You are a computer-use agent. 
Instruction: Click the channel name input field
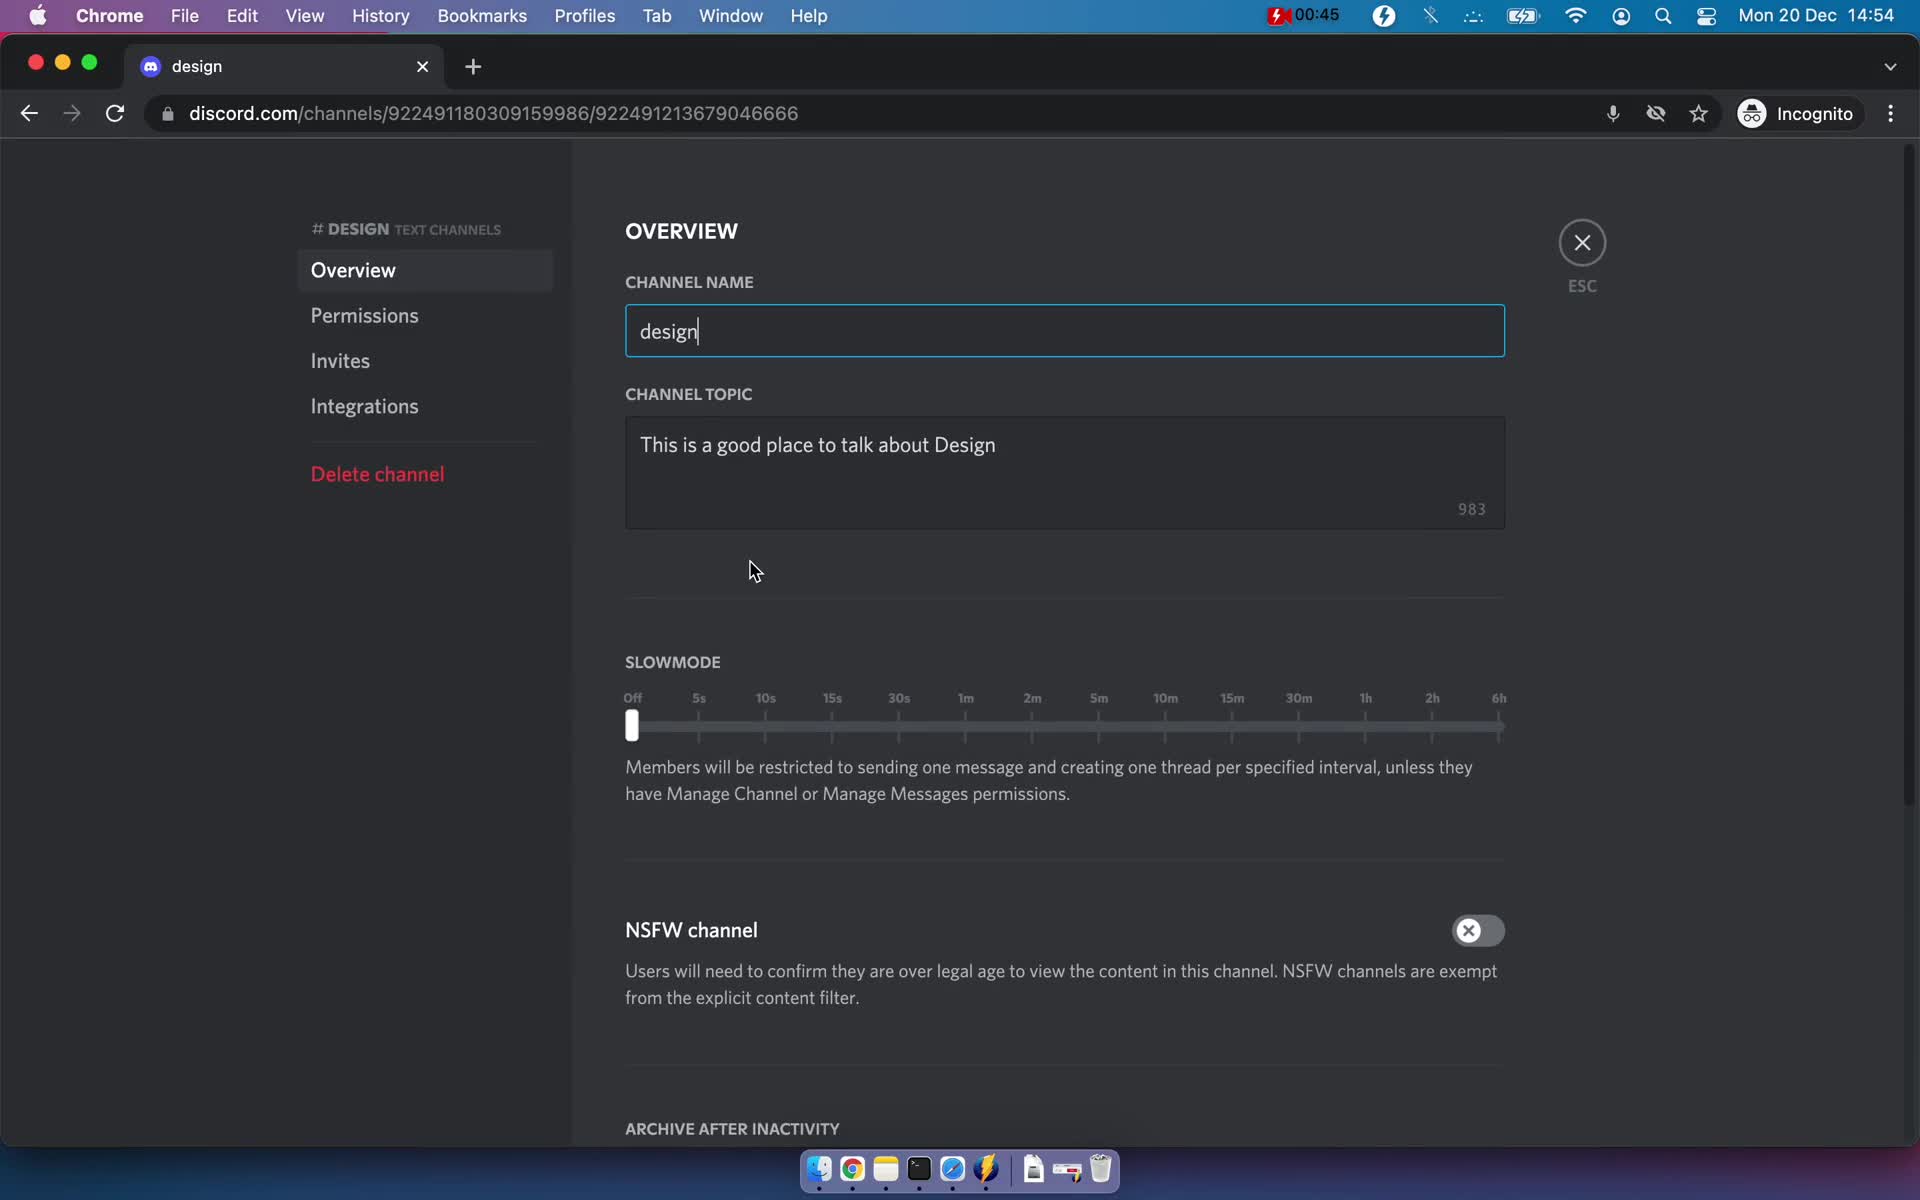[1063, 330]
